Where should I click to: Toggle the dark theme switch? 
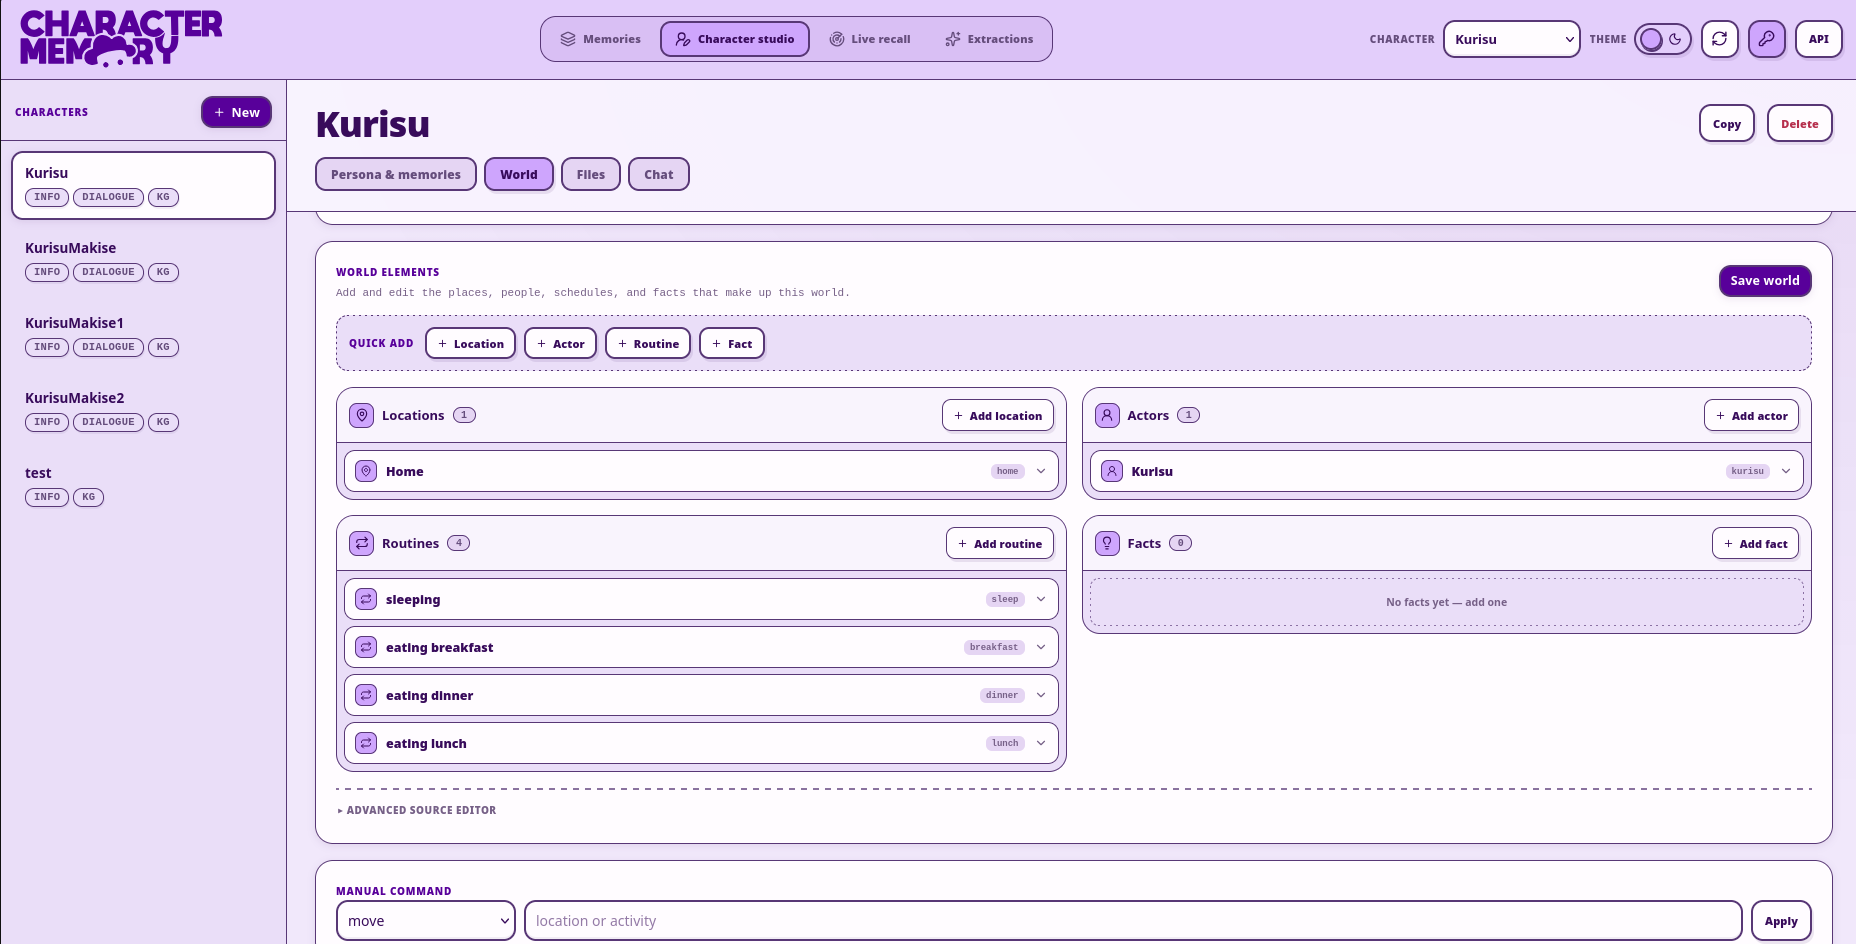[x=1663, y=39]
